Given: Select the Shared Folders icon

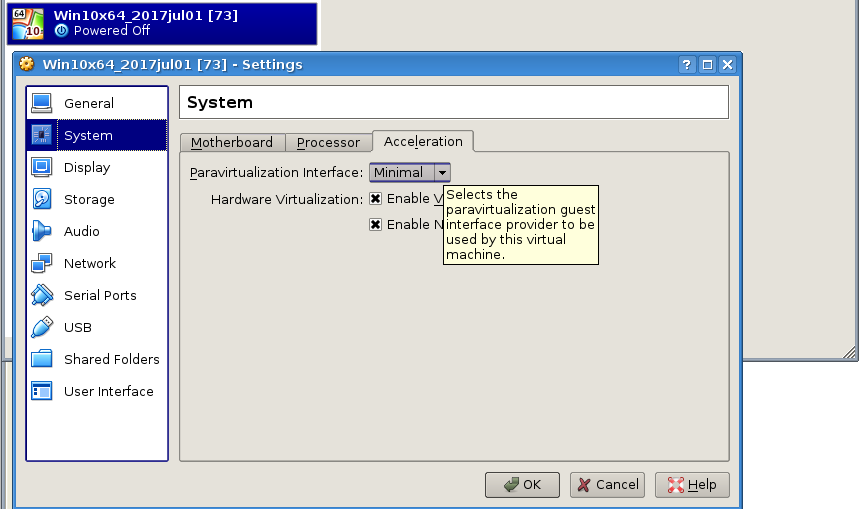Looking at the screenshot, I should click(x=42, y=359).
